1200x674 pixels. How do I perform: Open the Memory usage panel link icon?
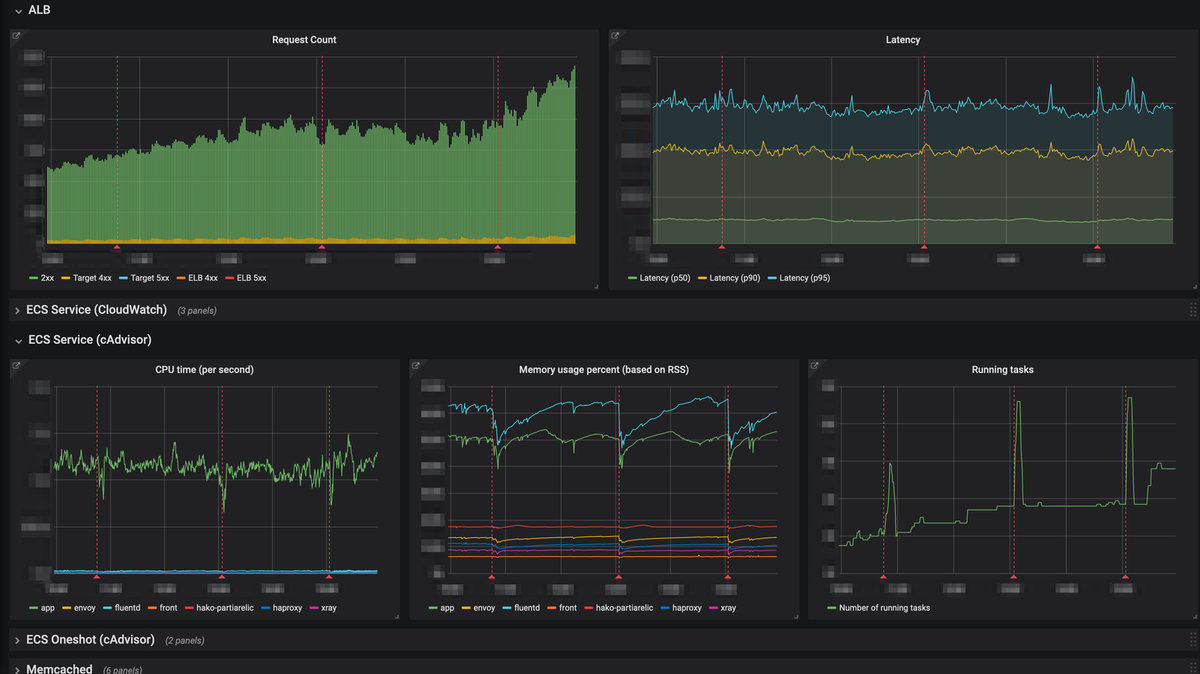point(416,365)
